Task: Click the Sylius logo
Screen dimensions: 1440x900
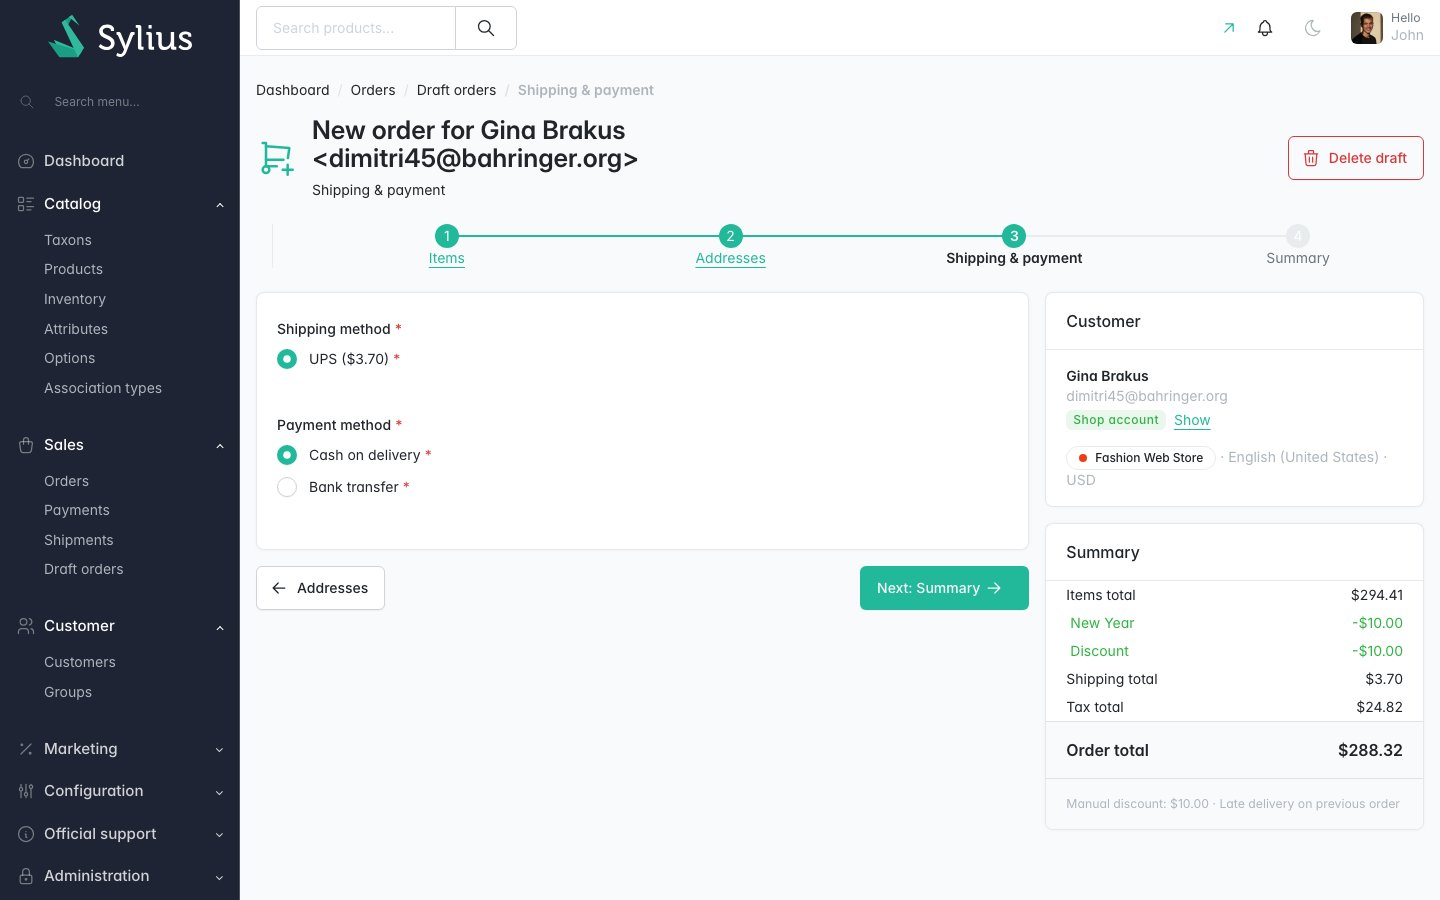Action: [x=120, y=37]
